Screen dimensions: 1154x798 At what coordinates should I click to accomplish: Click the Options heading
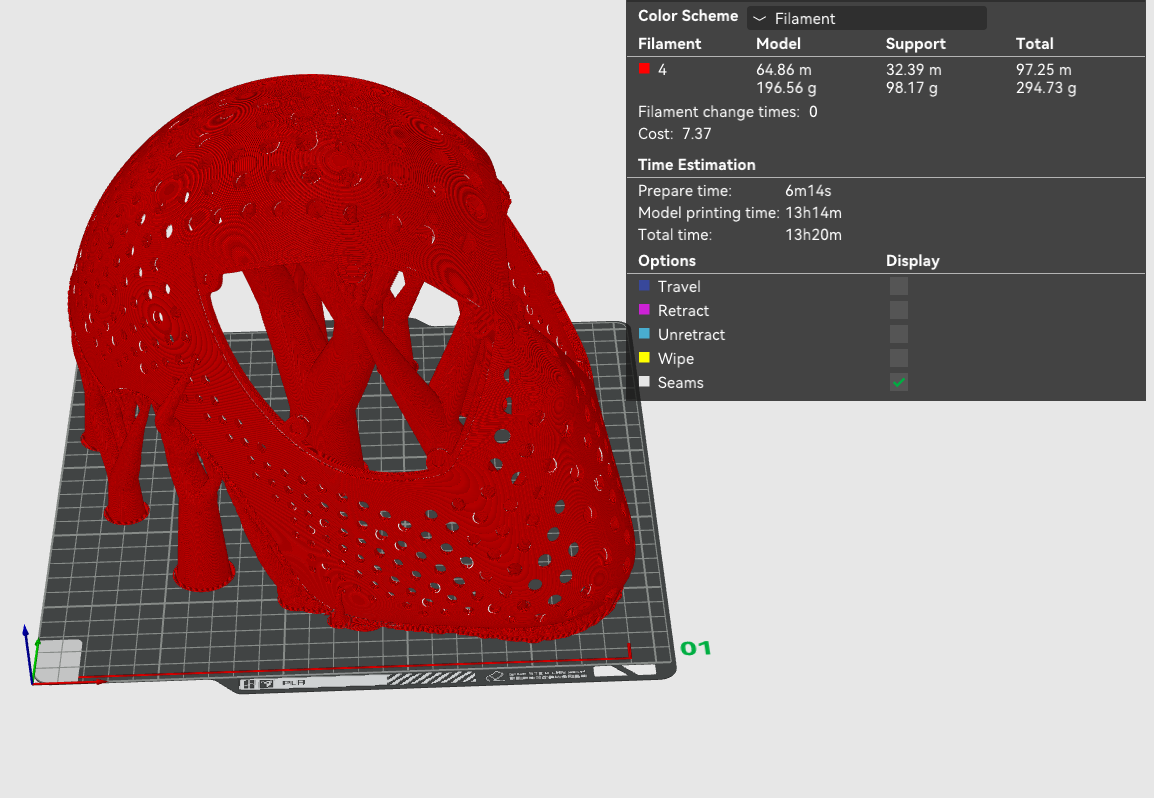click(667, 261)
